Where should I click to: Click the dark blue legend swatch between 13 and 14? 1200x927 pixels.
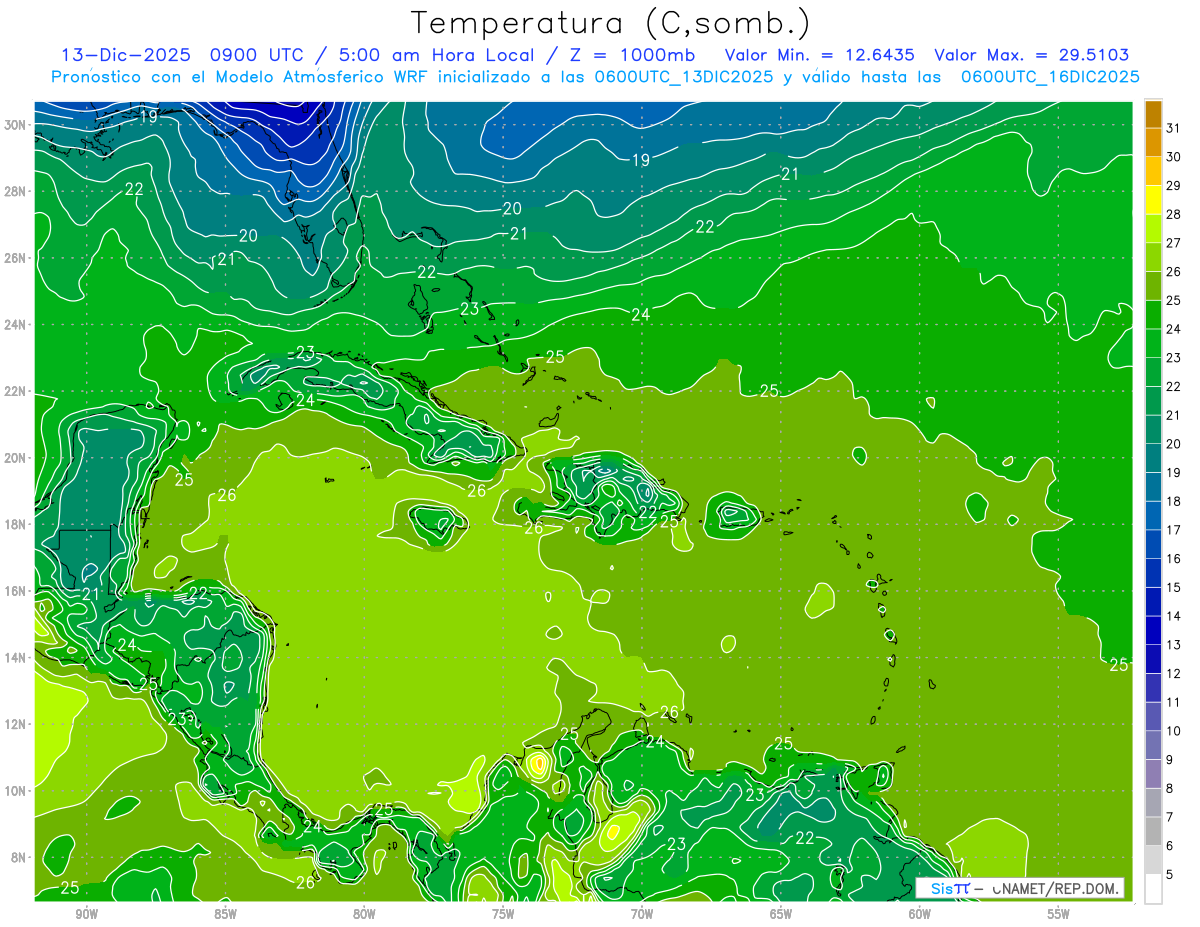click(1153, 630)
